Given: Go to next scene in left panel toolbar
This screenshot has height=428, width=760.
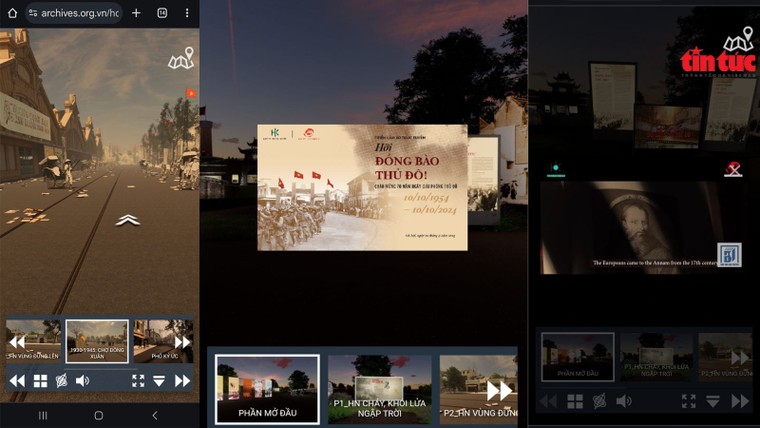Looking at the screenshot, I should [x=182, y=381].
